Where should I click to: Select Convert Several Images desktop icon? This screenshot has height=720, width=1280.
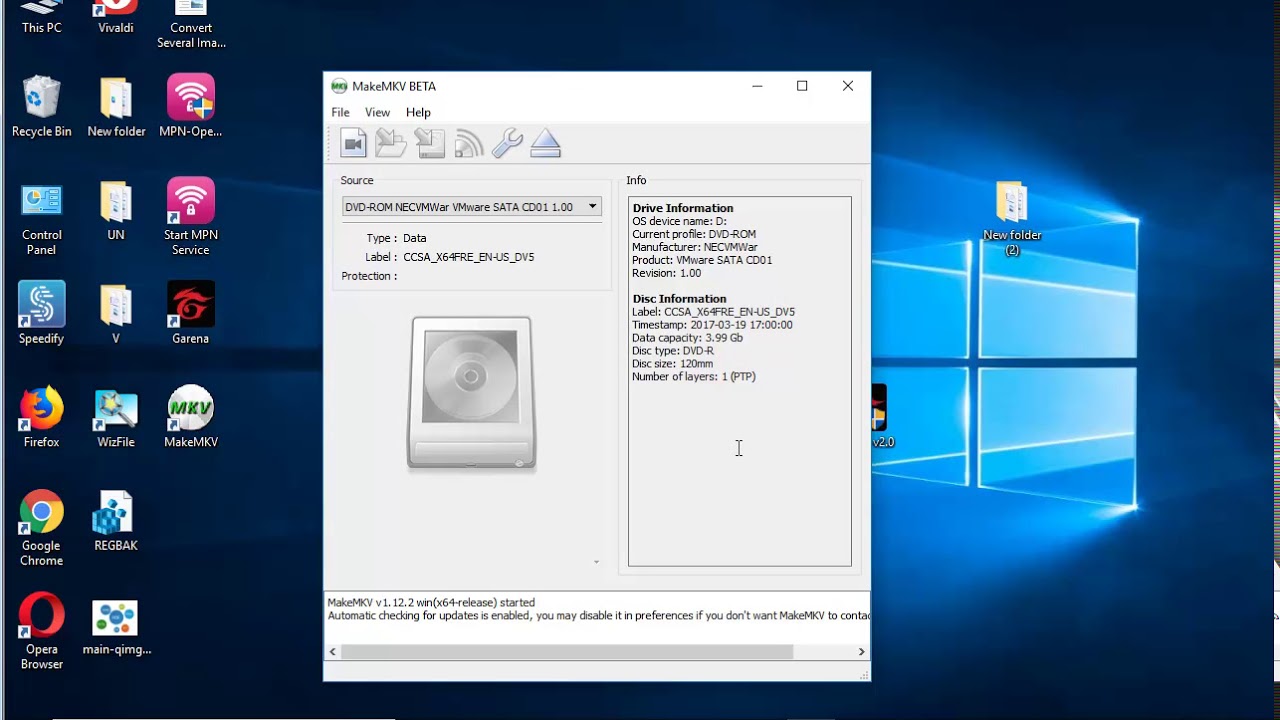(x=191, y=25)
